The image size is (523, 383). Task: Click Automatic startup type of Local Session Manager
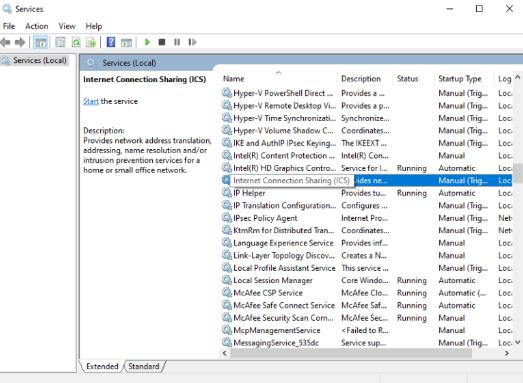pyautogui.click(x=457, y=280)
